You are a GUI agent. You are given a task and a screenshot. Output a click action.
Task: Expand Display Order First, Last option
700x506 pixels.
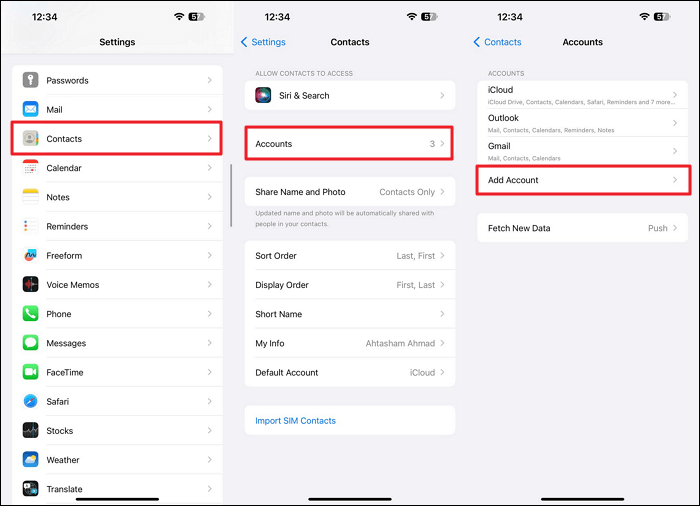pos(350,285)
